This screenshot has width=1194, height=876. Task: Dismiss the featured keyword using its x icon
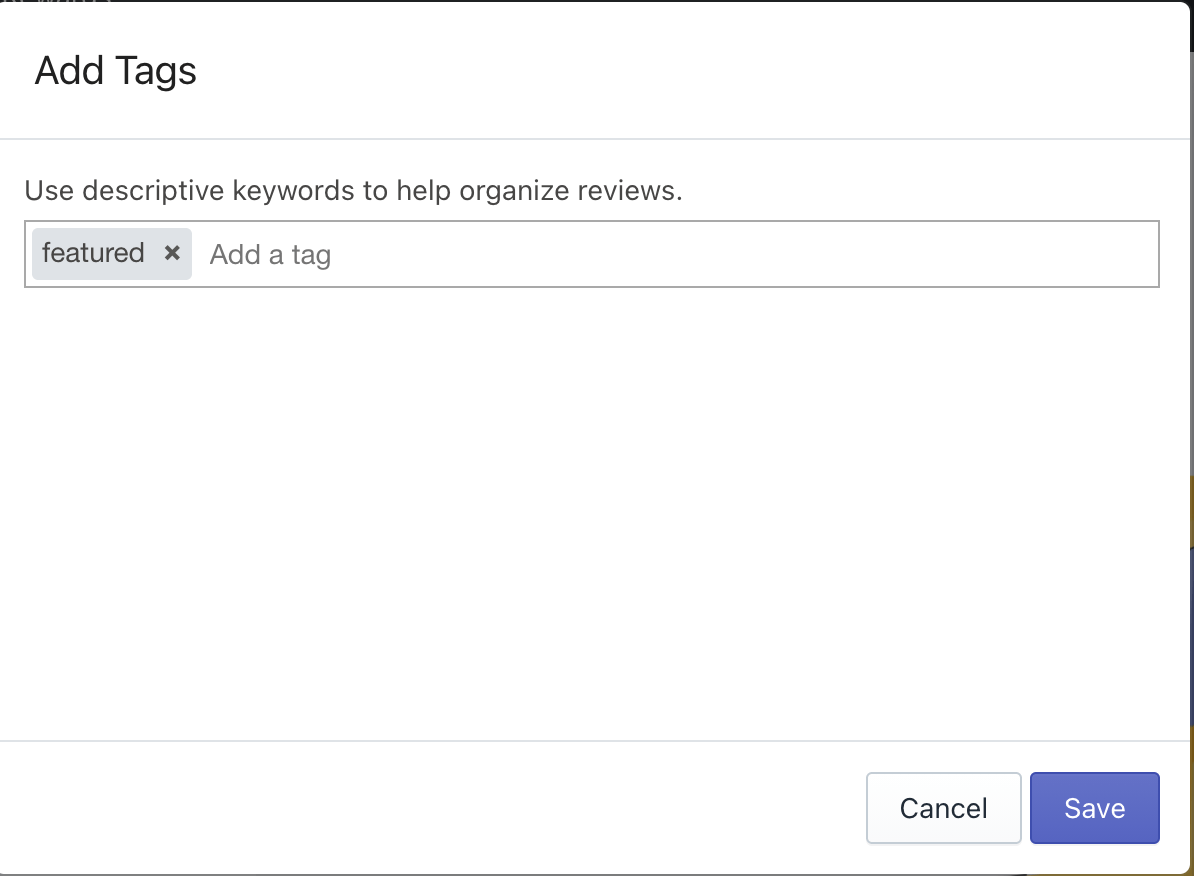pyautogui.click(x=171, y=253)
